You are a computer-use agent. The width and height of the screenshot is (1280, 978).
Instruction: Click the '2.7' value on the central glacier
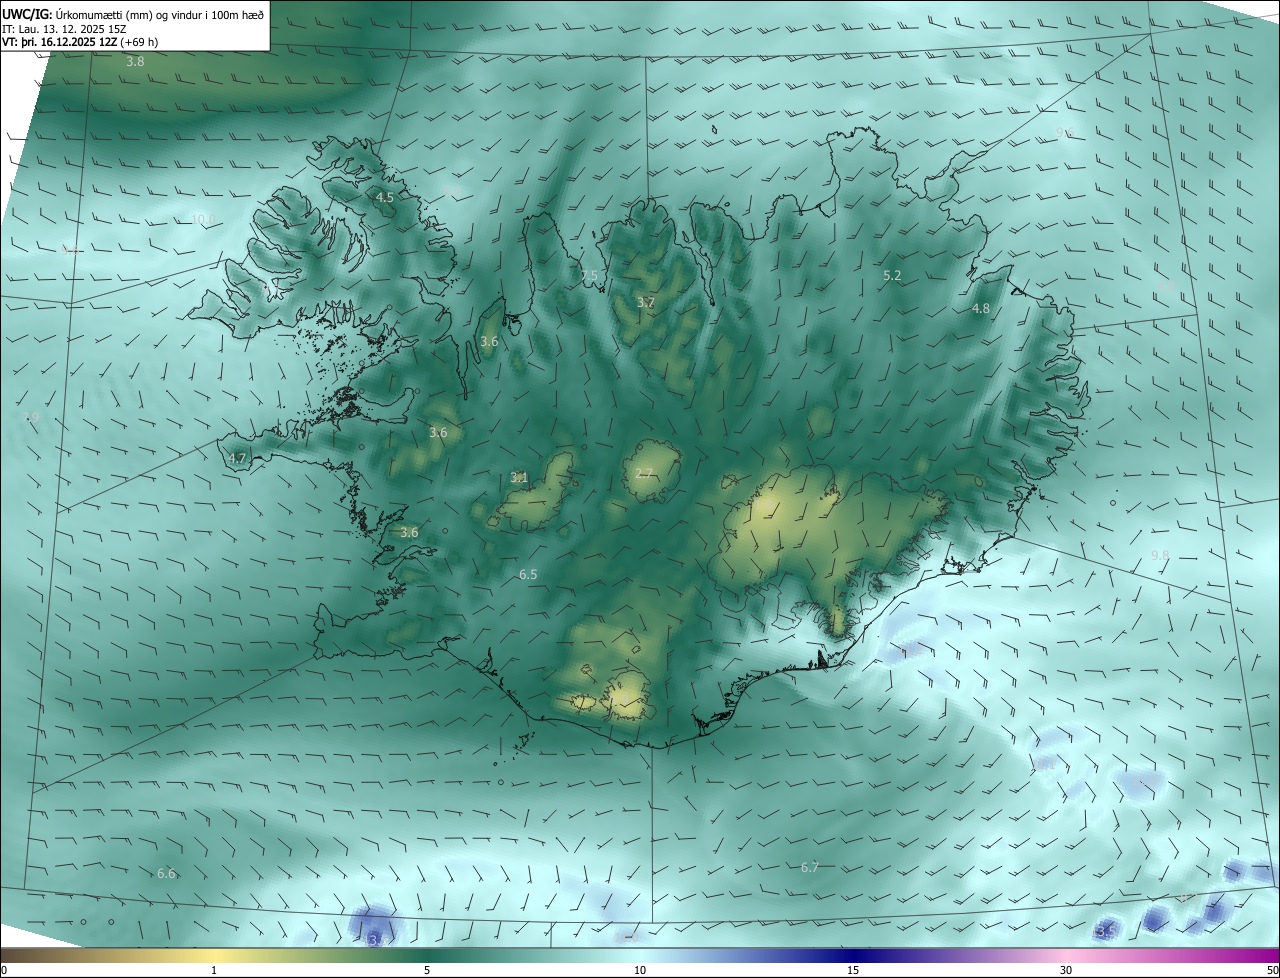[643, 474]
